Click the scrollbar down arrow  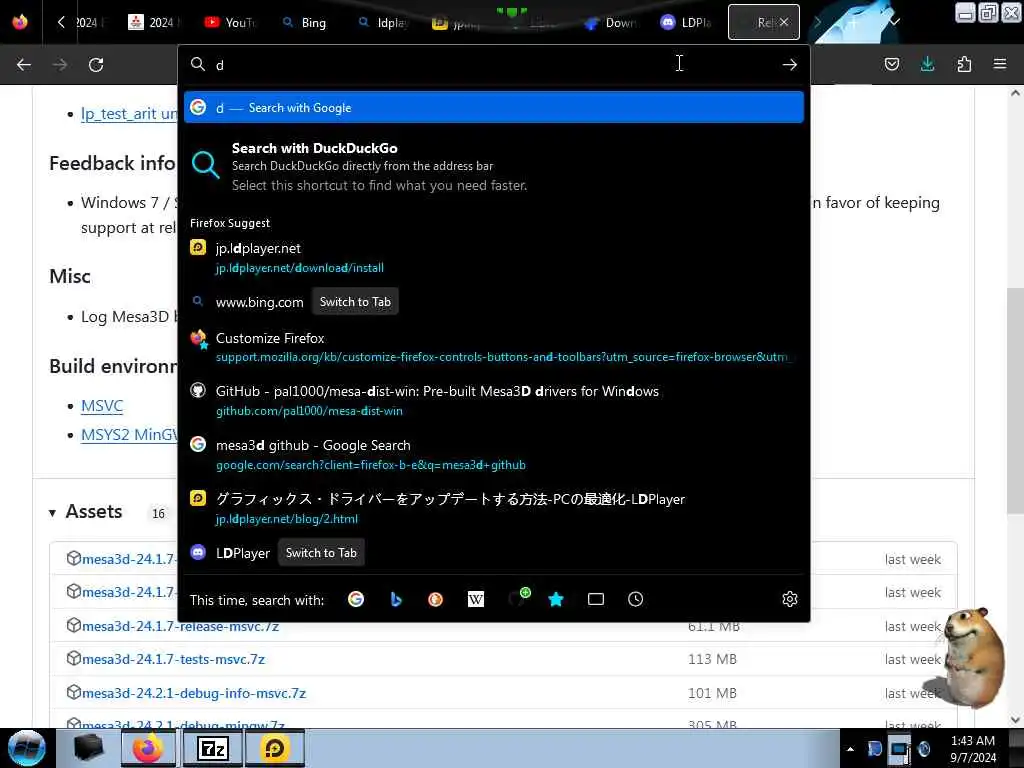(x=1015, y=720)
